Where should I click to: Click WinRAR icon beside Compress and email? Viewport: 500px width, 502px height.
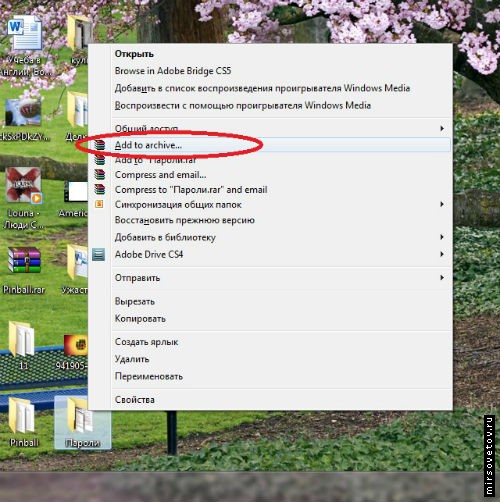[x=99, y=174]
